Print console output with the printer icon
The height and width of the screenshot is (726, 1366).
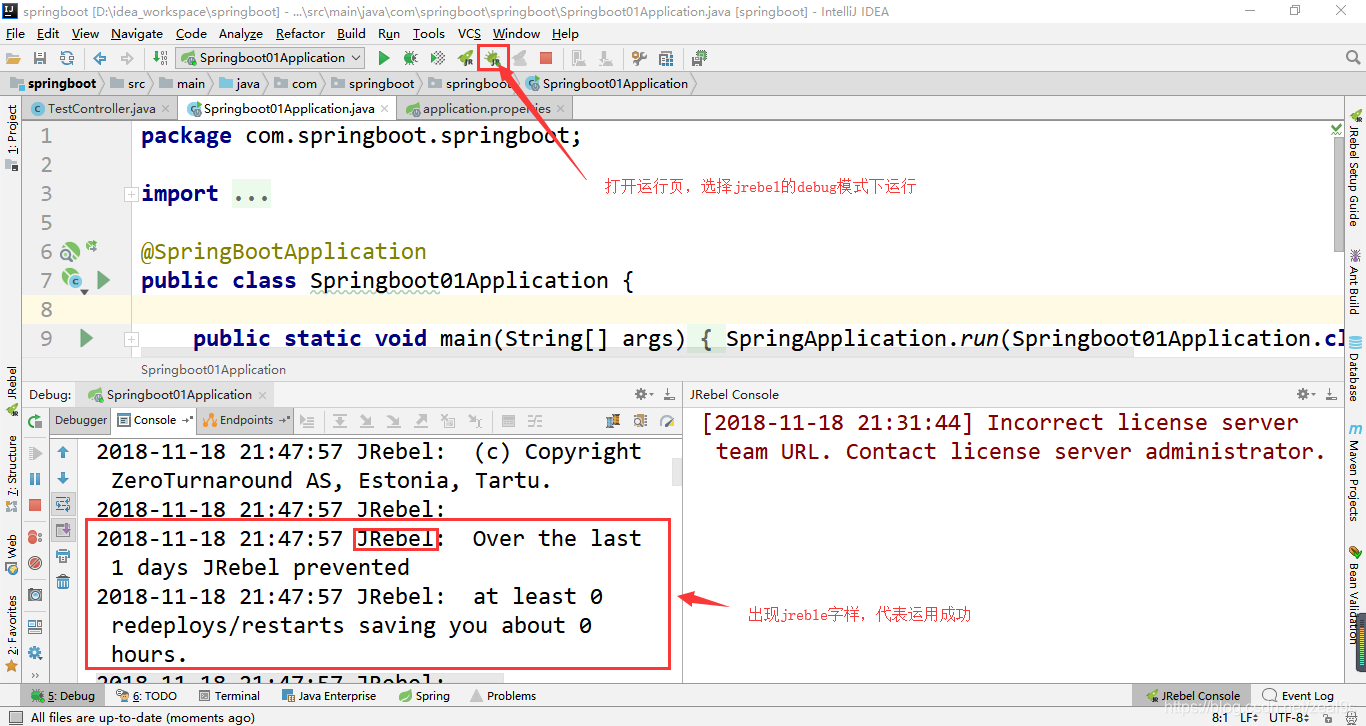pyautogui.click(x=63, y=556)
